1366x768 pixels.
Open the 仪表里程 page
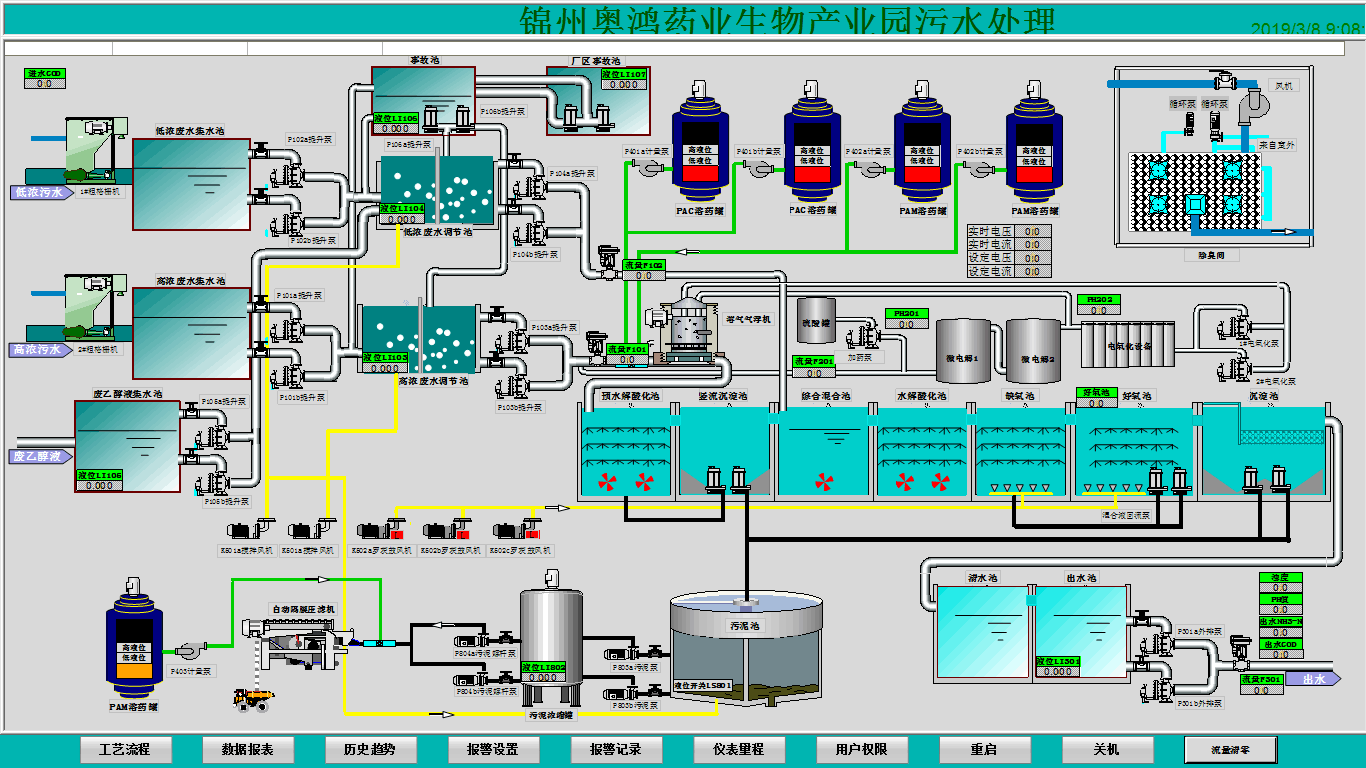(739, 749)
